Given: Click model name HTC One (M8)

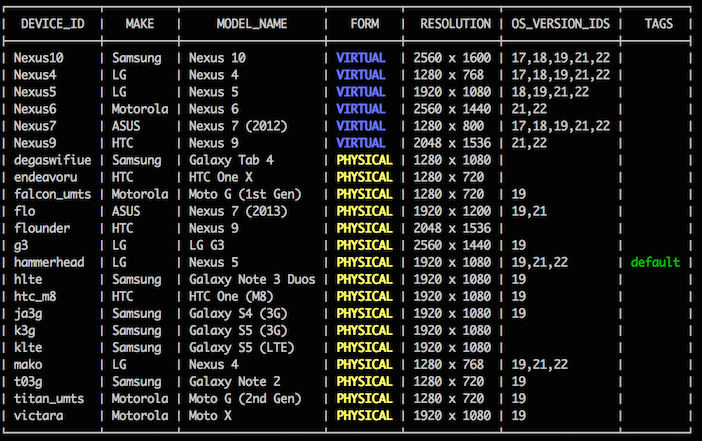Looking at the screenshot, I should click(231, 296).
